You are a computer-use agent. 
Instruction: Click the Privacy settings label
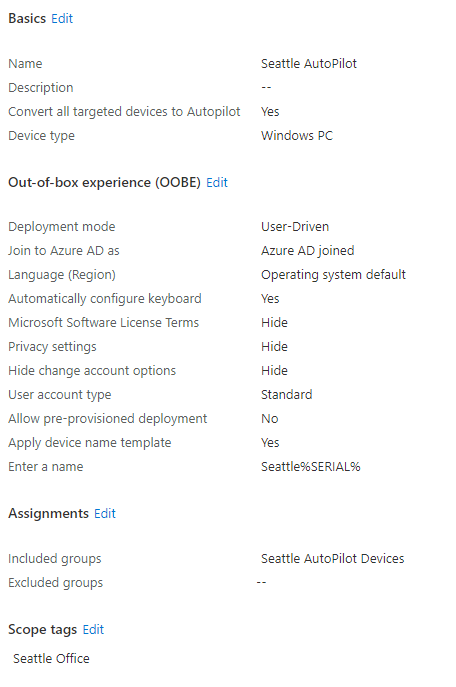(x=52, y=347)
